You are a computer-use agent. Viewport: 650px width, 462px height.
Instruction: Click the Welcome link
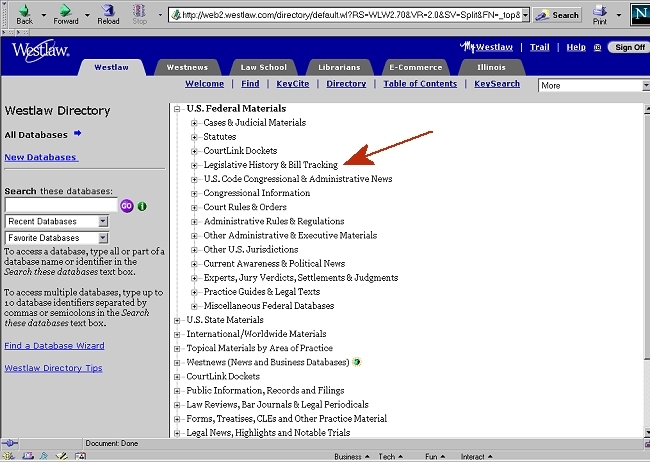(x=204, y=84)
